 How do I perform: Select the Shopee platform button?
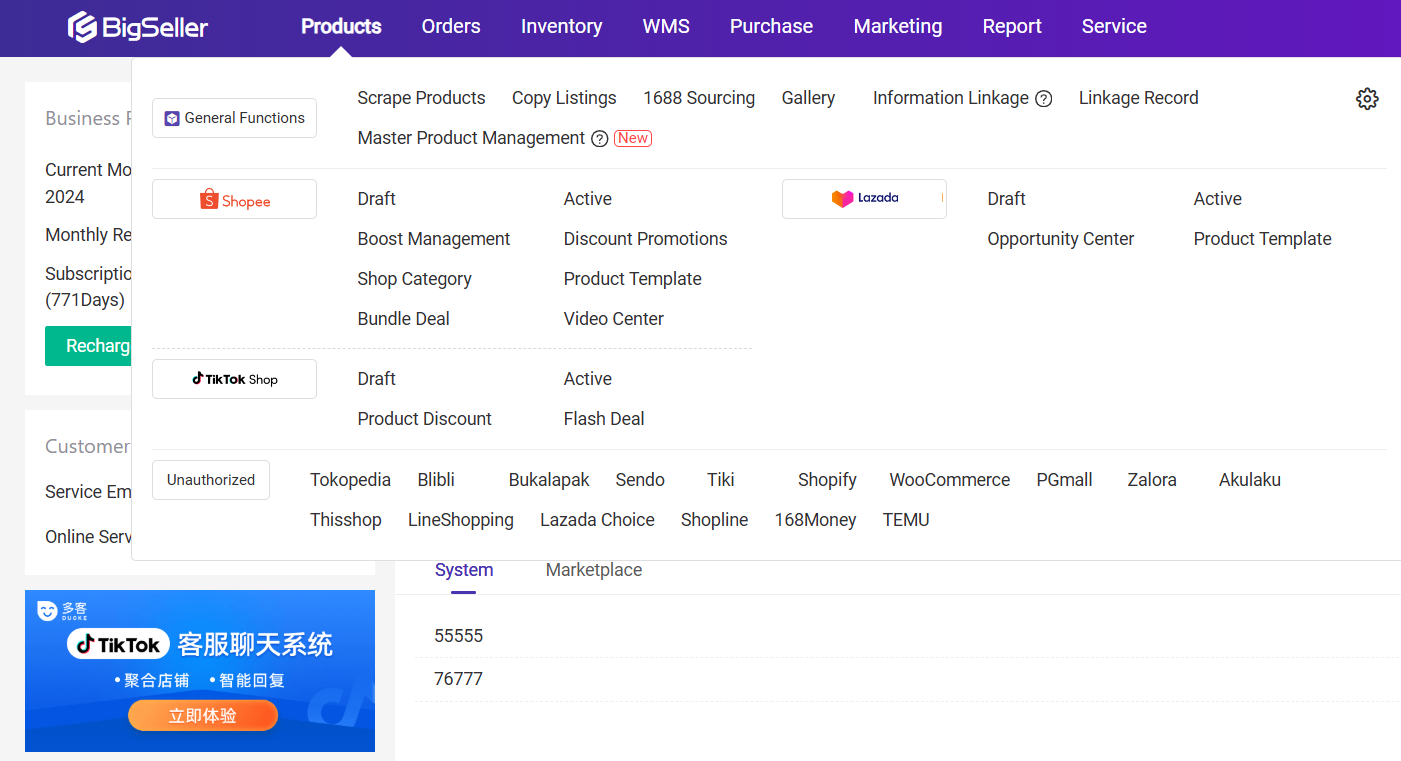pyautogui.click(x=234, y=200)
